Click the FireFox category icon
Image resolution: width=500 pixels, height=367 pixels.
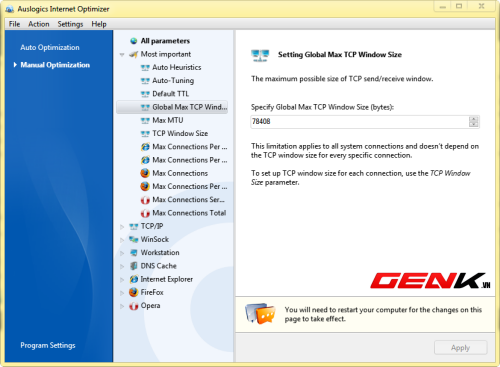(x=134, y=293)
